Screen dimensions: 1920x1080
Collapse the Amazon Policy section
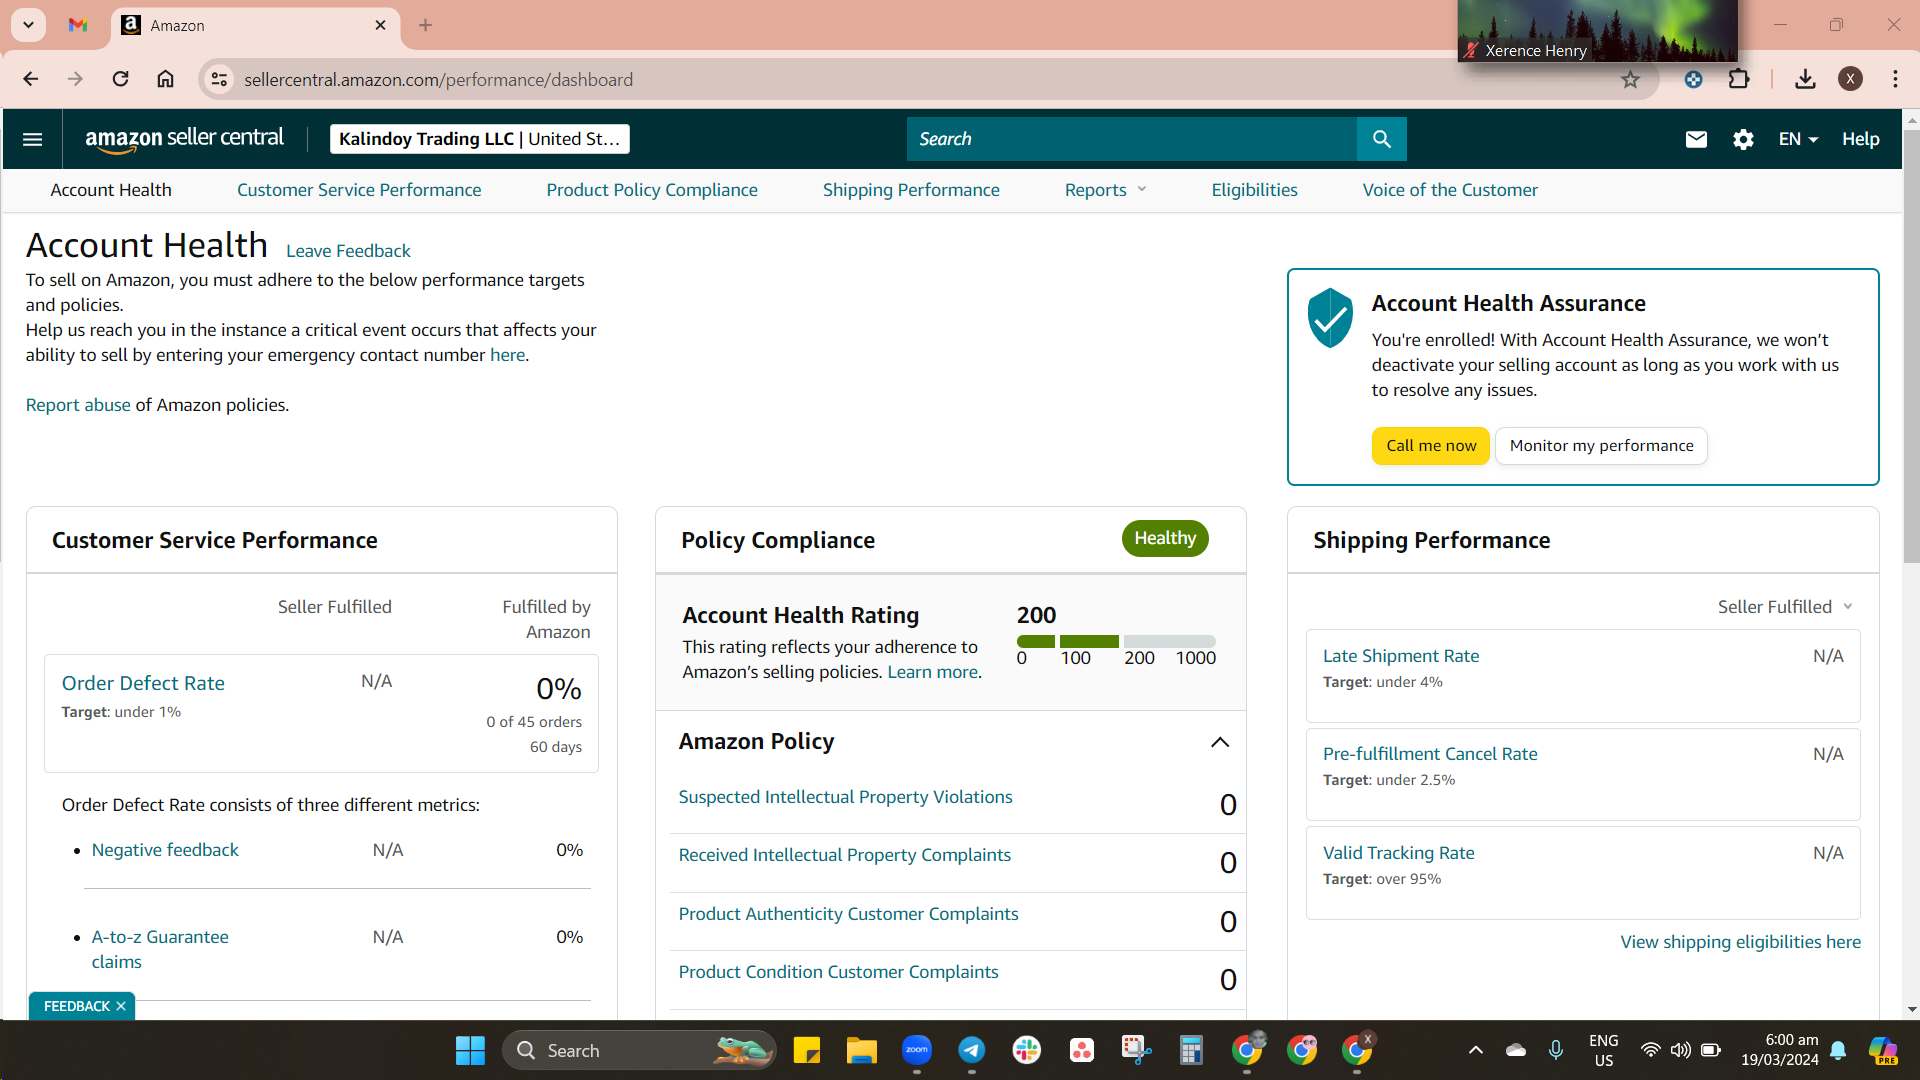tap(1220, 742)
